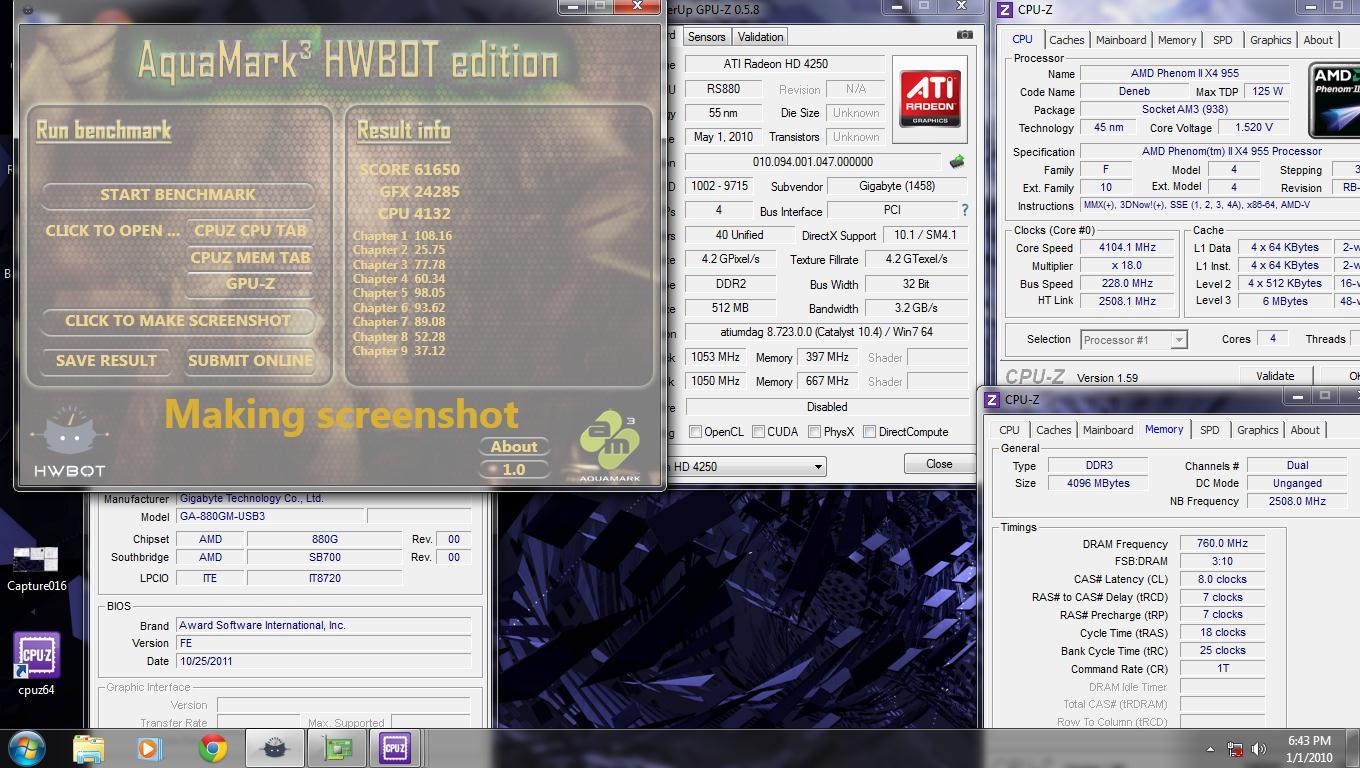Click START BENCHMARK in AquaMark
This screenshot has height=768, width=1360.
coord(178,195)
